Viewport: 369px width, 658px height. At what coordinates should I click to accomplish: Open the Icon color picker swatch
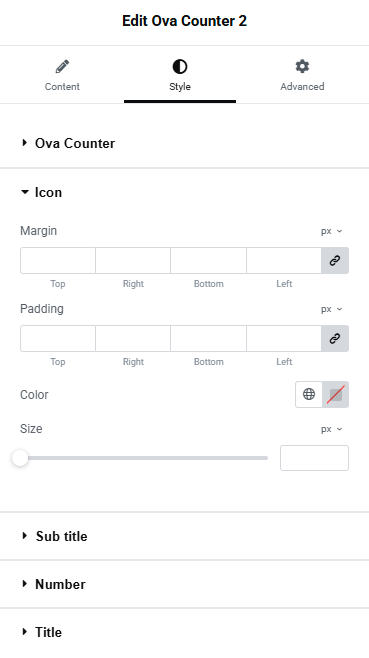pyautogui.click(x=335, y=394)
